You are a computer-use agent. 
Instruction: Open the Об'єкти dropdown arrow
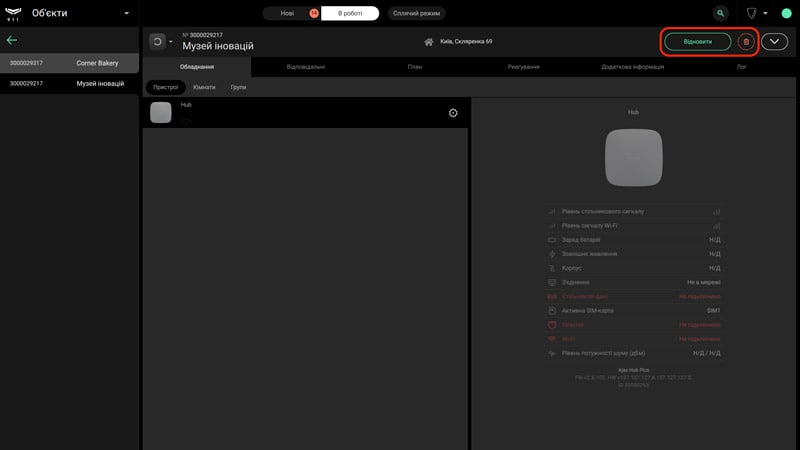tap(127, 13)
